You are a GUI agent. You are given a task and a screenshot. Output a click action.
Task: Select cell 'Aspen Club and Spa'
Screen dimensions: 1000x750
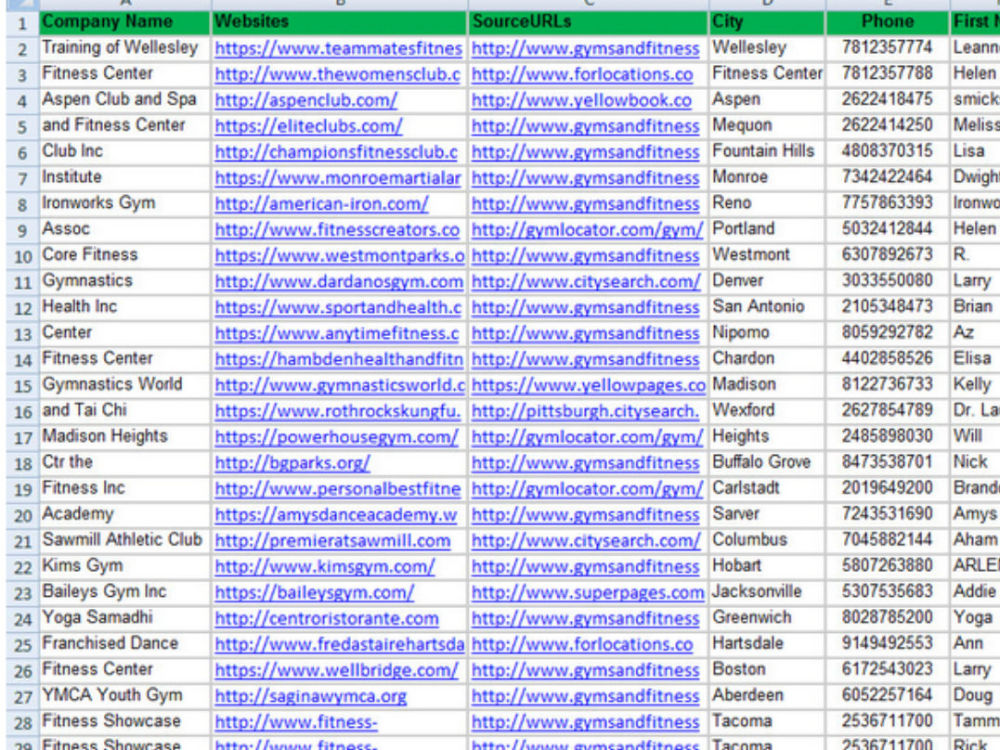click(x=125, y=99)
